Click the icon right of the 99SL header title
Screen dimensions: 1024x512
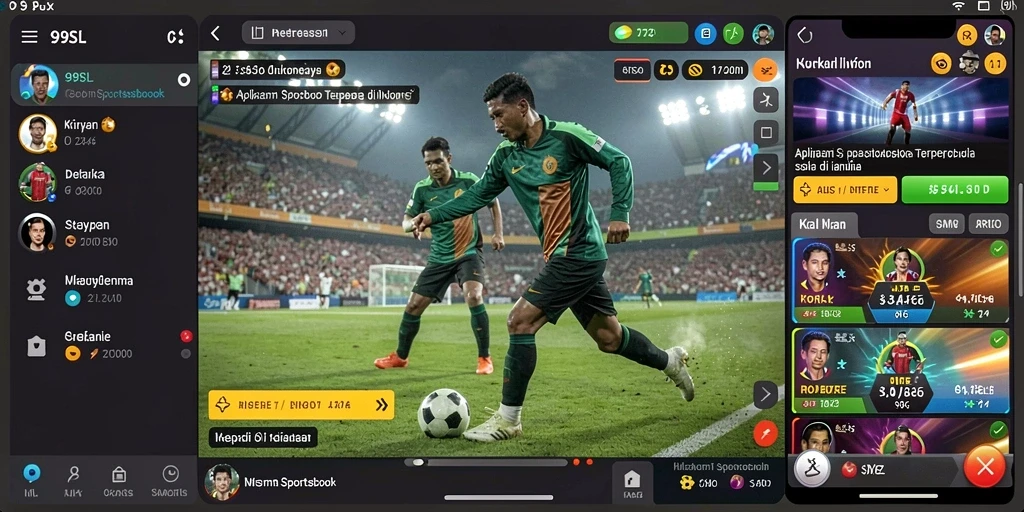tap(176, 37)
